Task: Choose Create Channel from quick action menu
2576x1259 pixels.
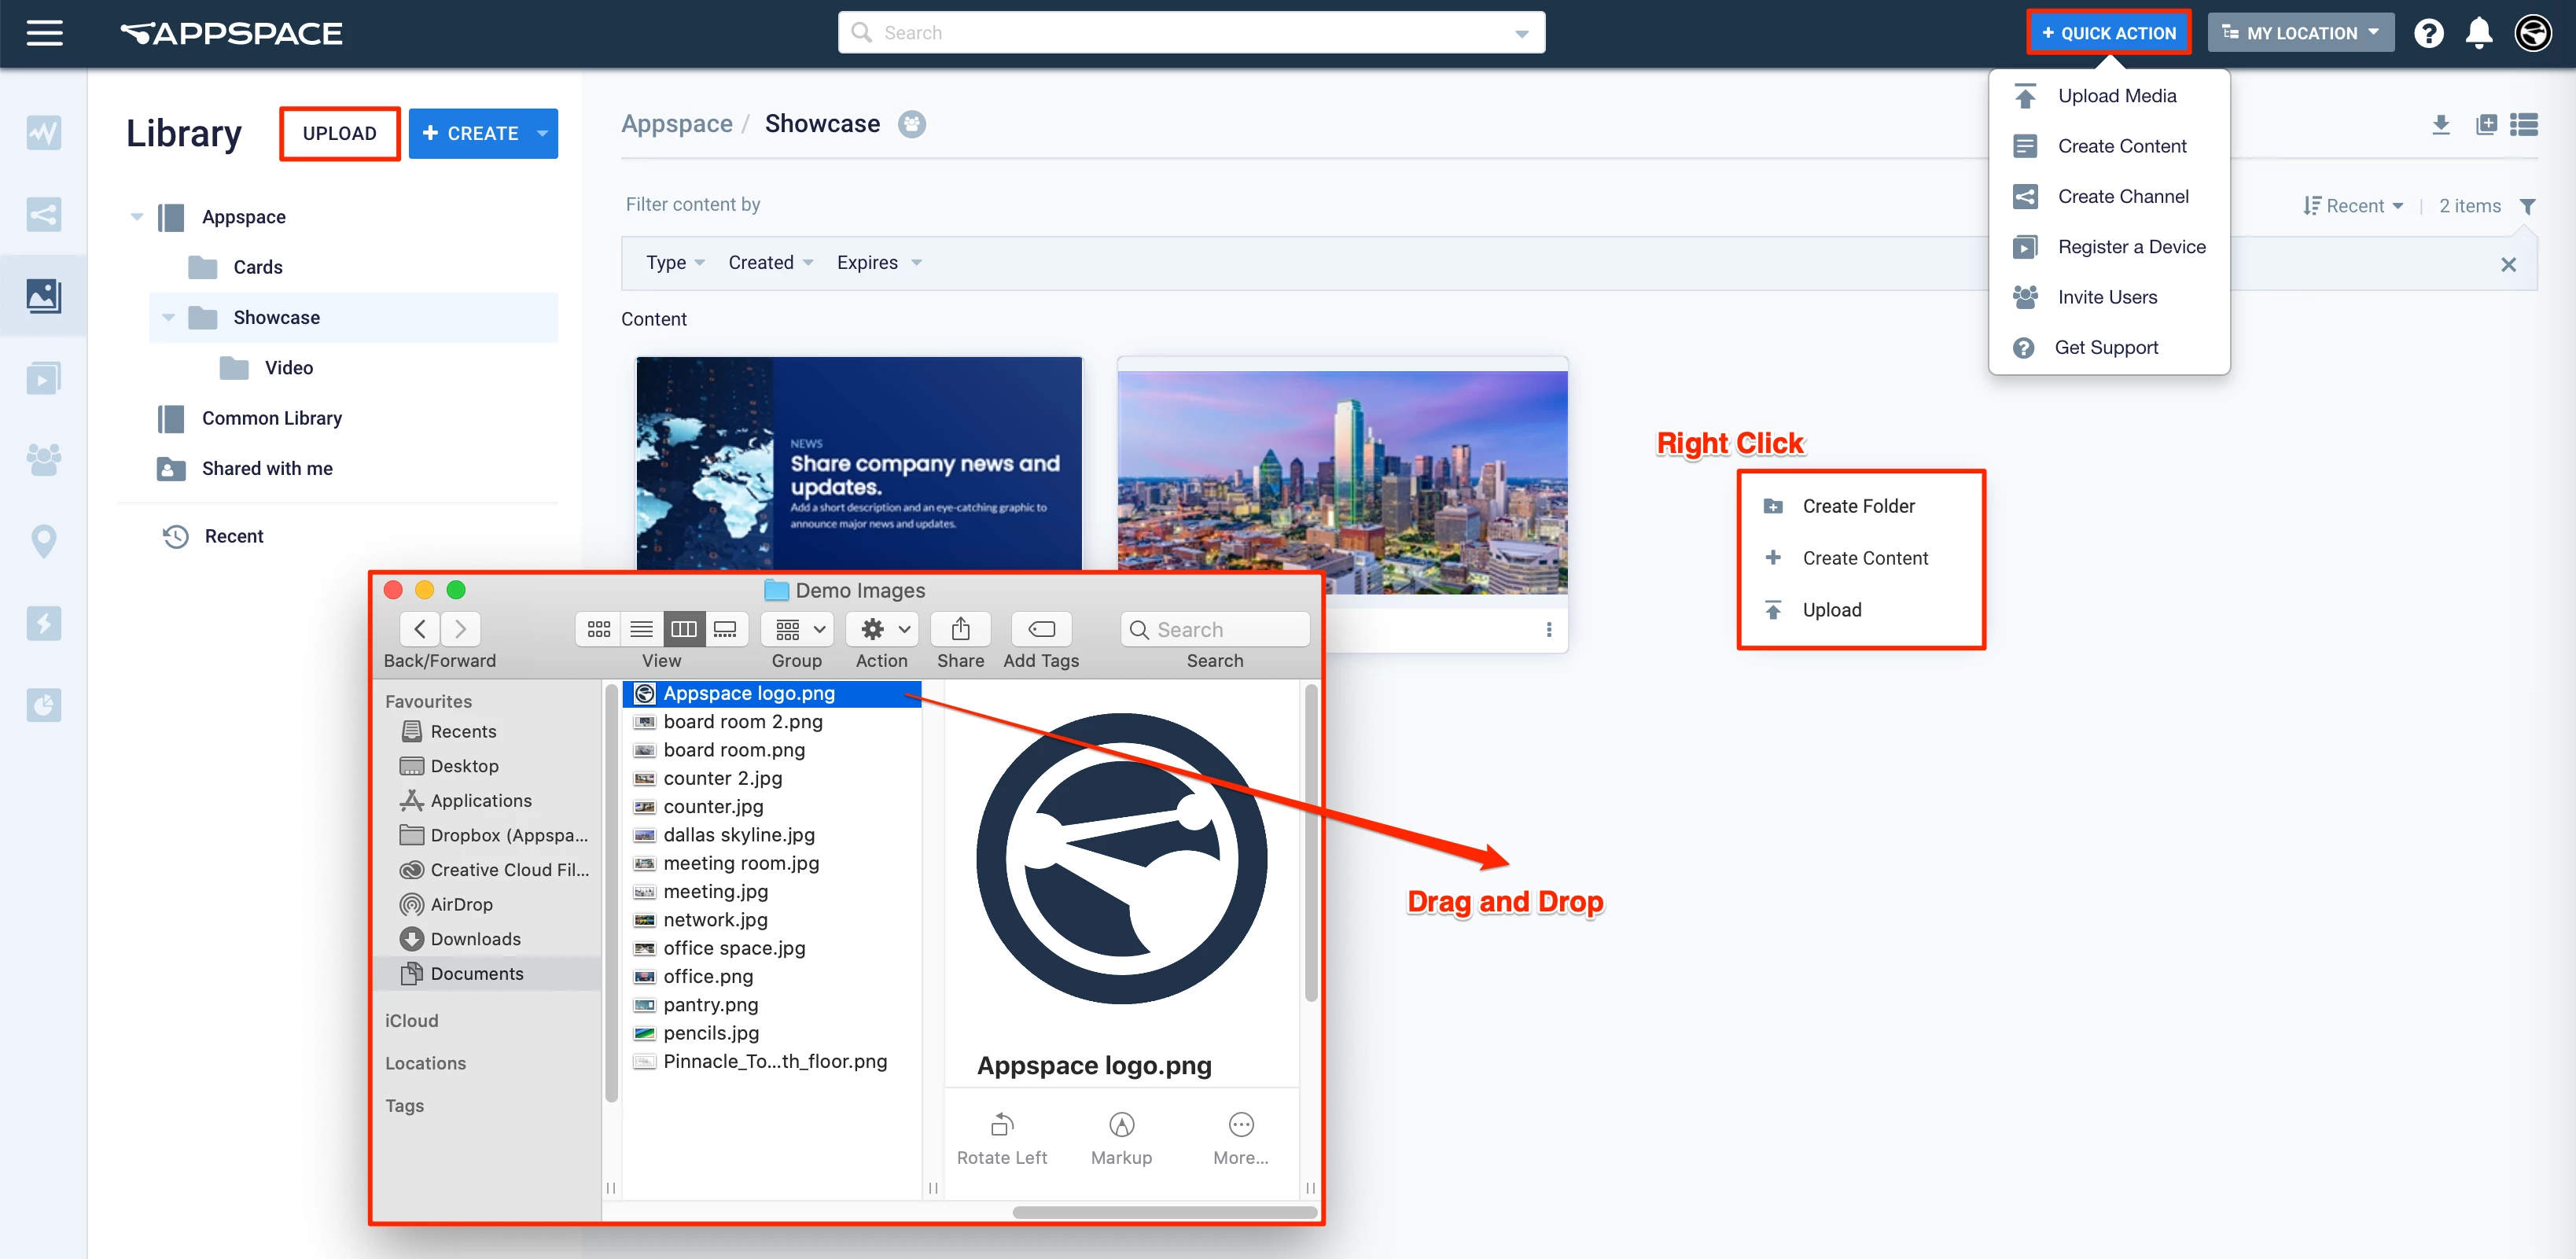Action: [x=2122, y=197]
